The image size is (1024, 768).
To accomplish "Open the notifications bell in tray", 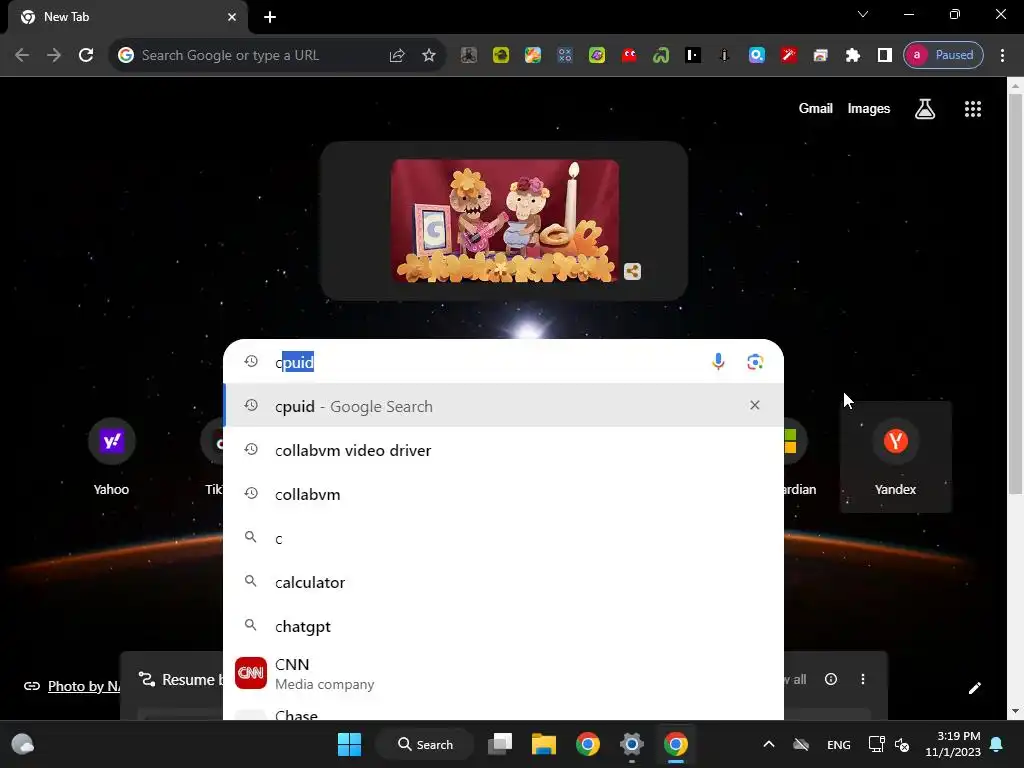I will (x=997, y=744).
